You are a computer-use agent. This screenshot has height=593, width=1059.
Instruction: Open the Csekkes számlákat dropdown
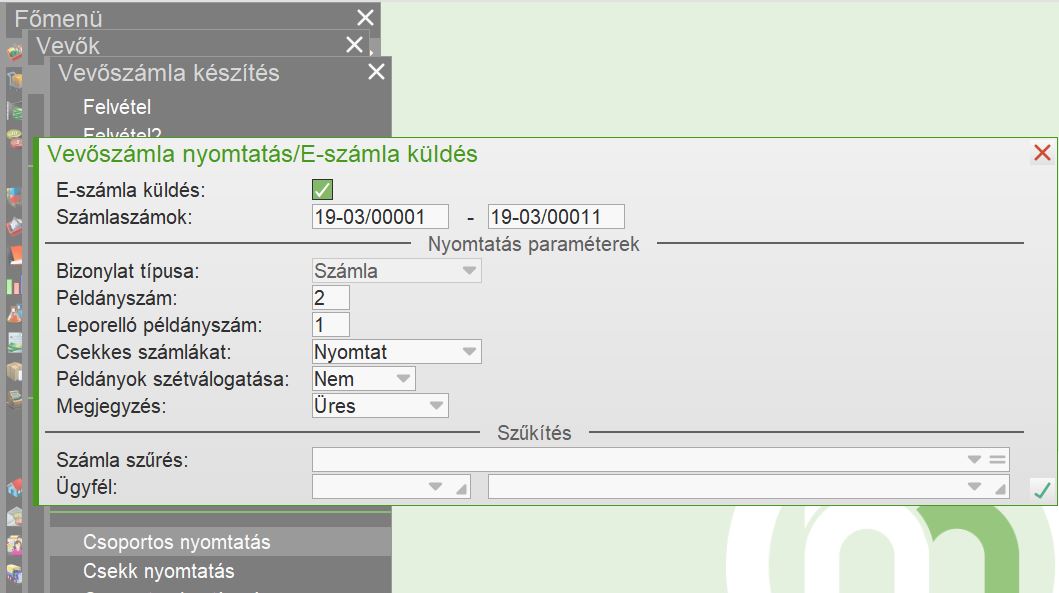pos(396,352)
